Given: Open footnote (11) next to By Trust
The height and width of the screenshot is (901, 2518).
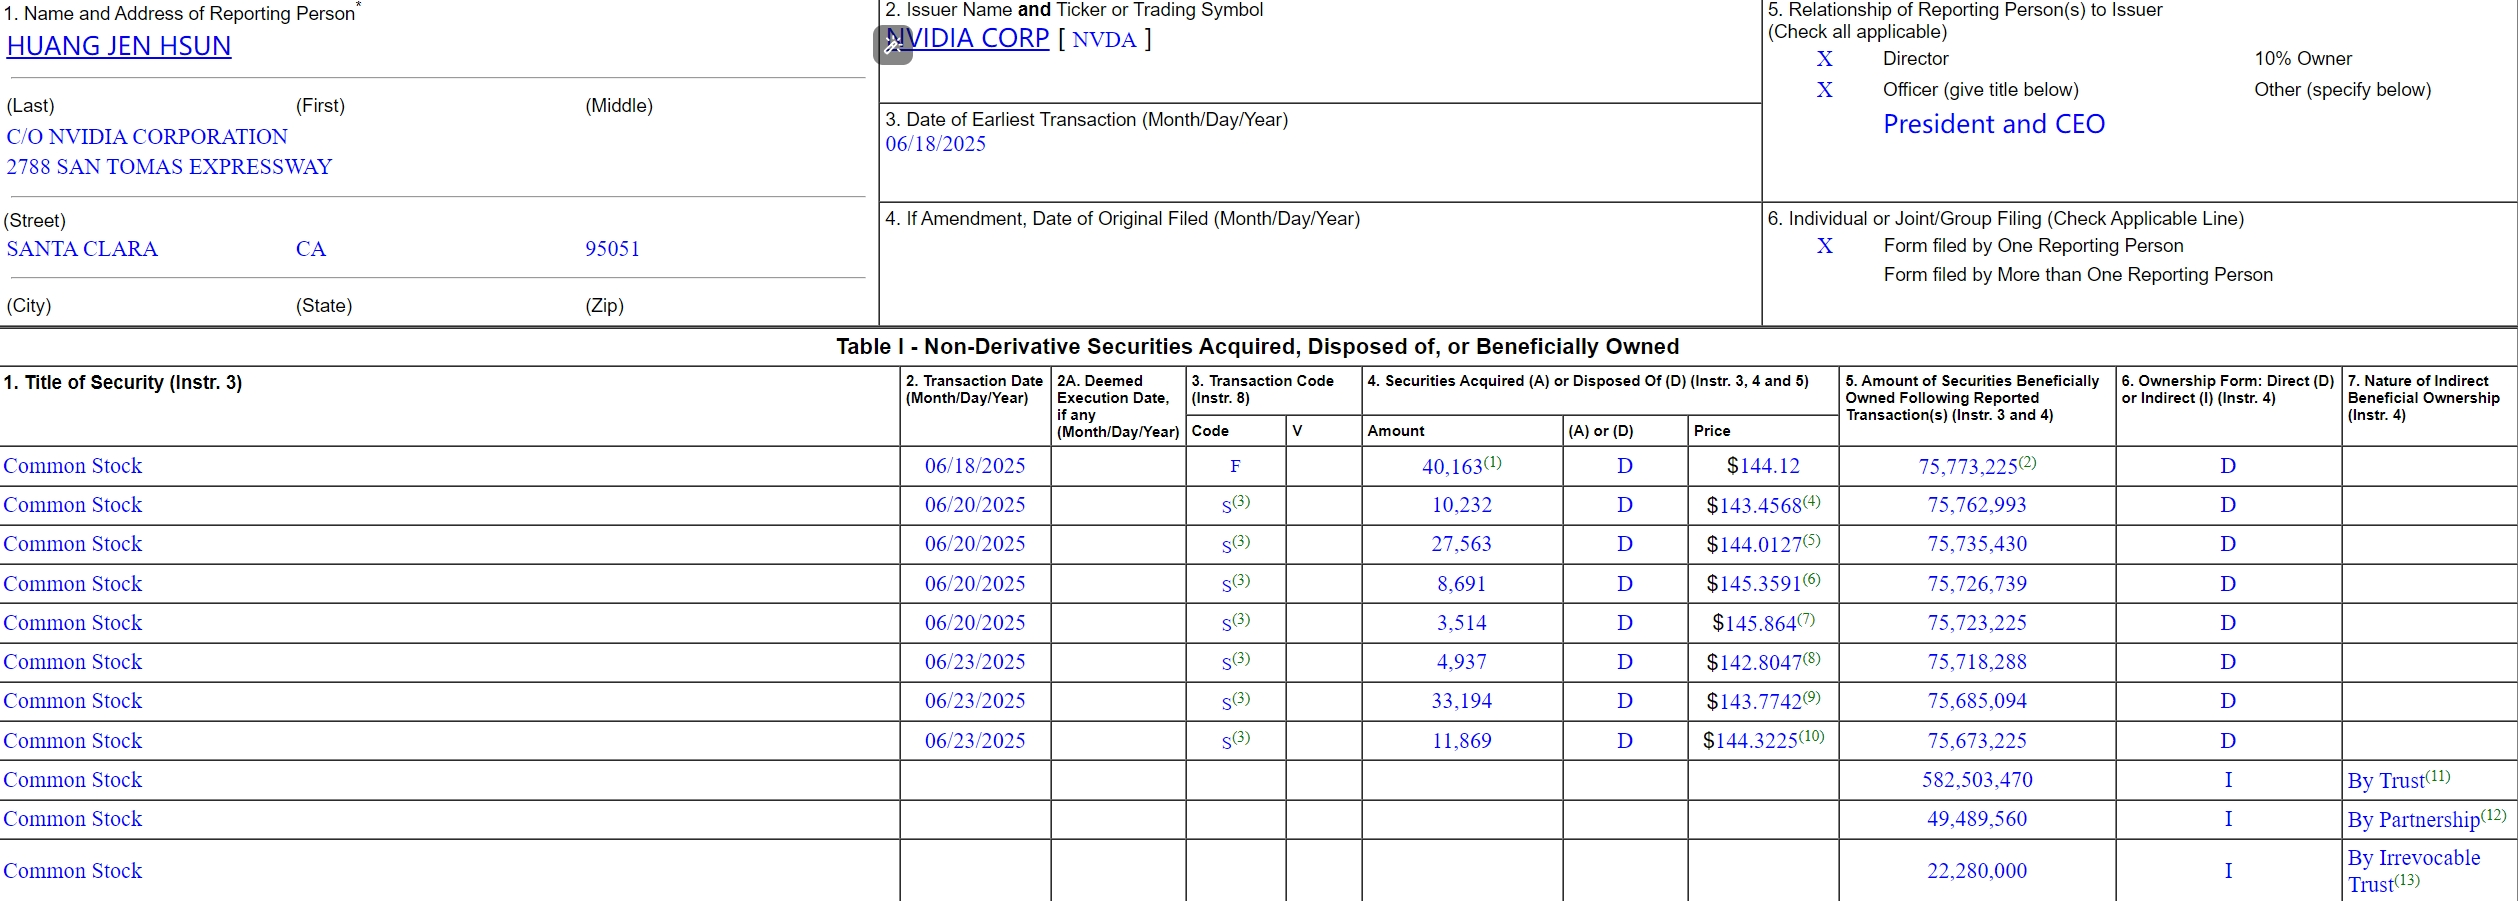Looking at the screenshot, I should [x=2438, y=776].
